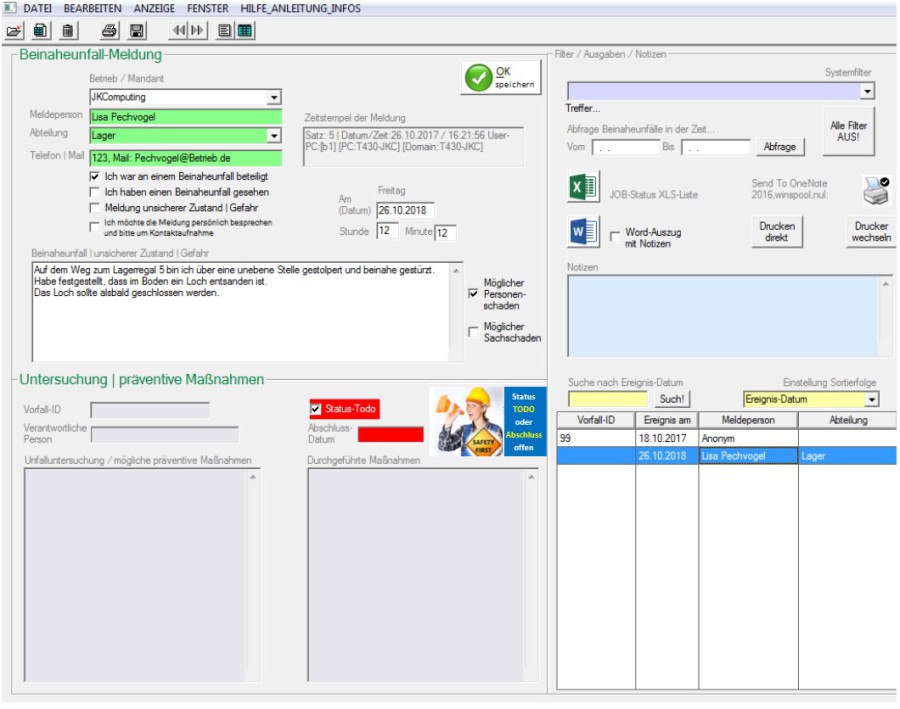Uncheck the Möglicher Personenschaden checkbox
900x709 pixels.
[474, 294]
